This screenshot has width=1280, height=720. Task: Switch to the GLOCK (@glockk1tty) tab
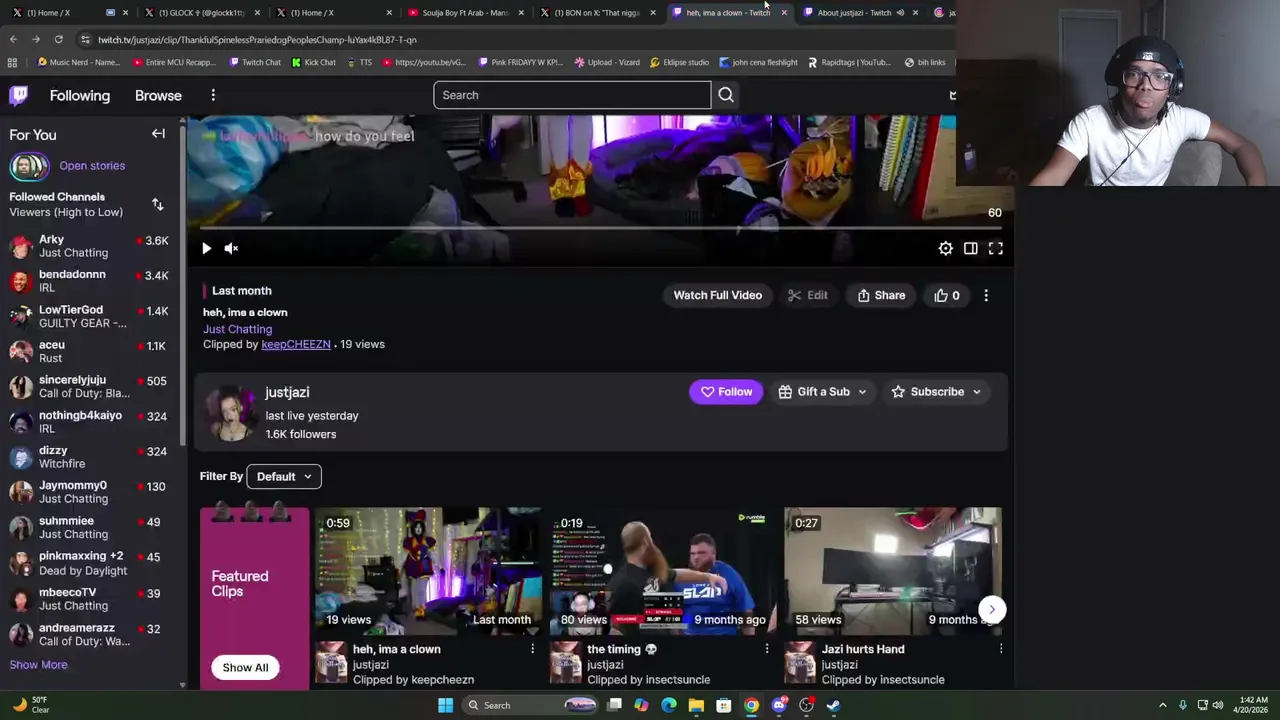pyautogui.click(x=201, y=13)
